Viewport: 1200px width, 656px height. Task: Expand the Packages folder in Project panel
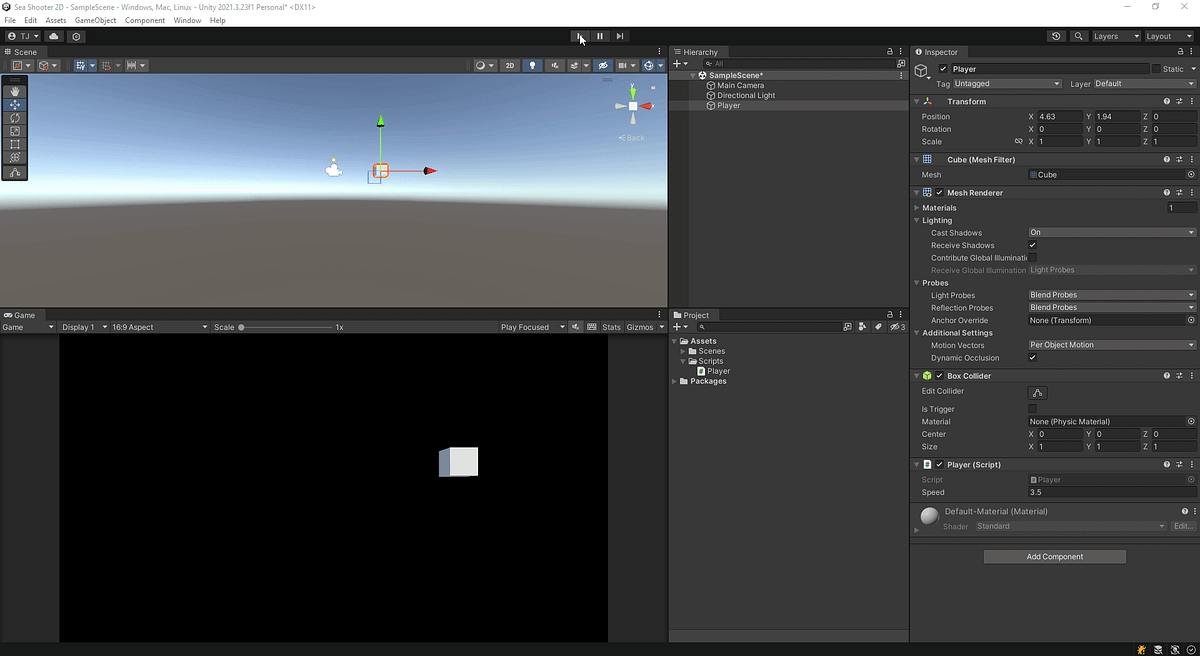[674, 381]
